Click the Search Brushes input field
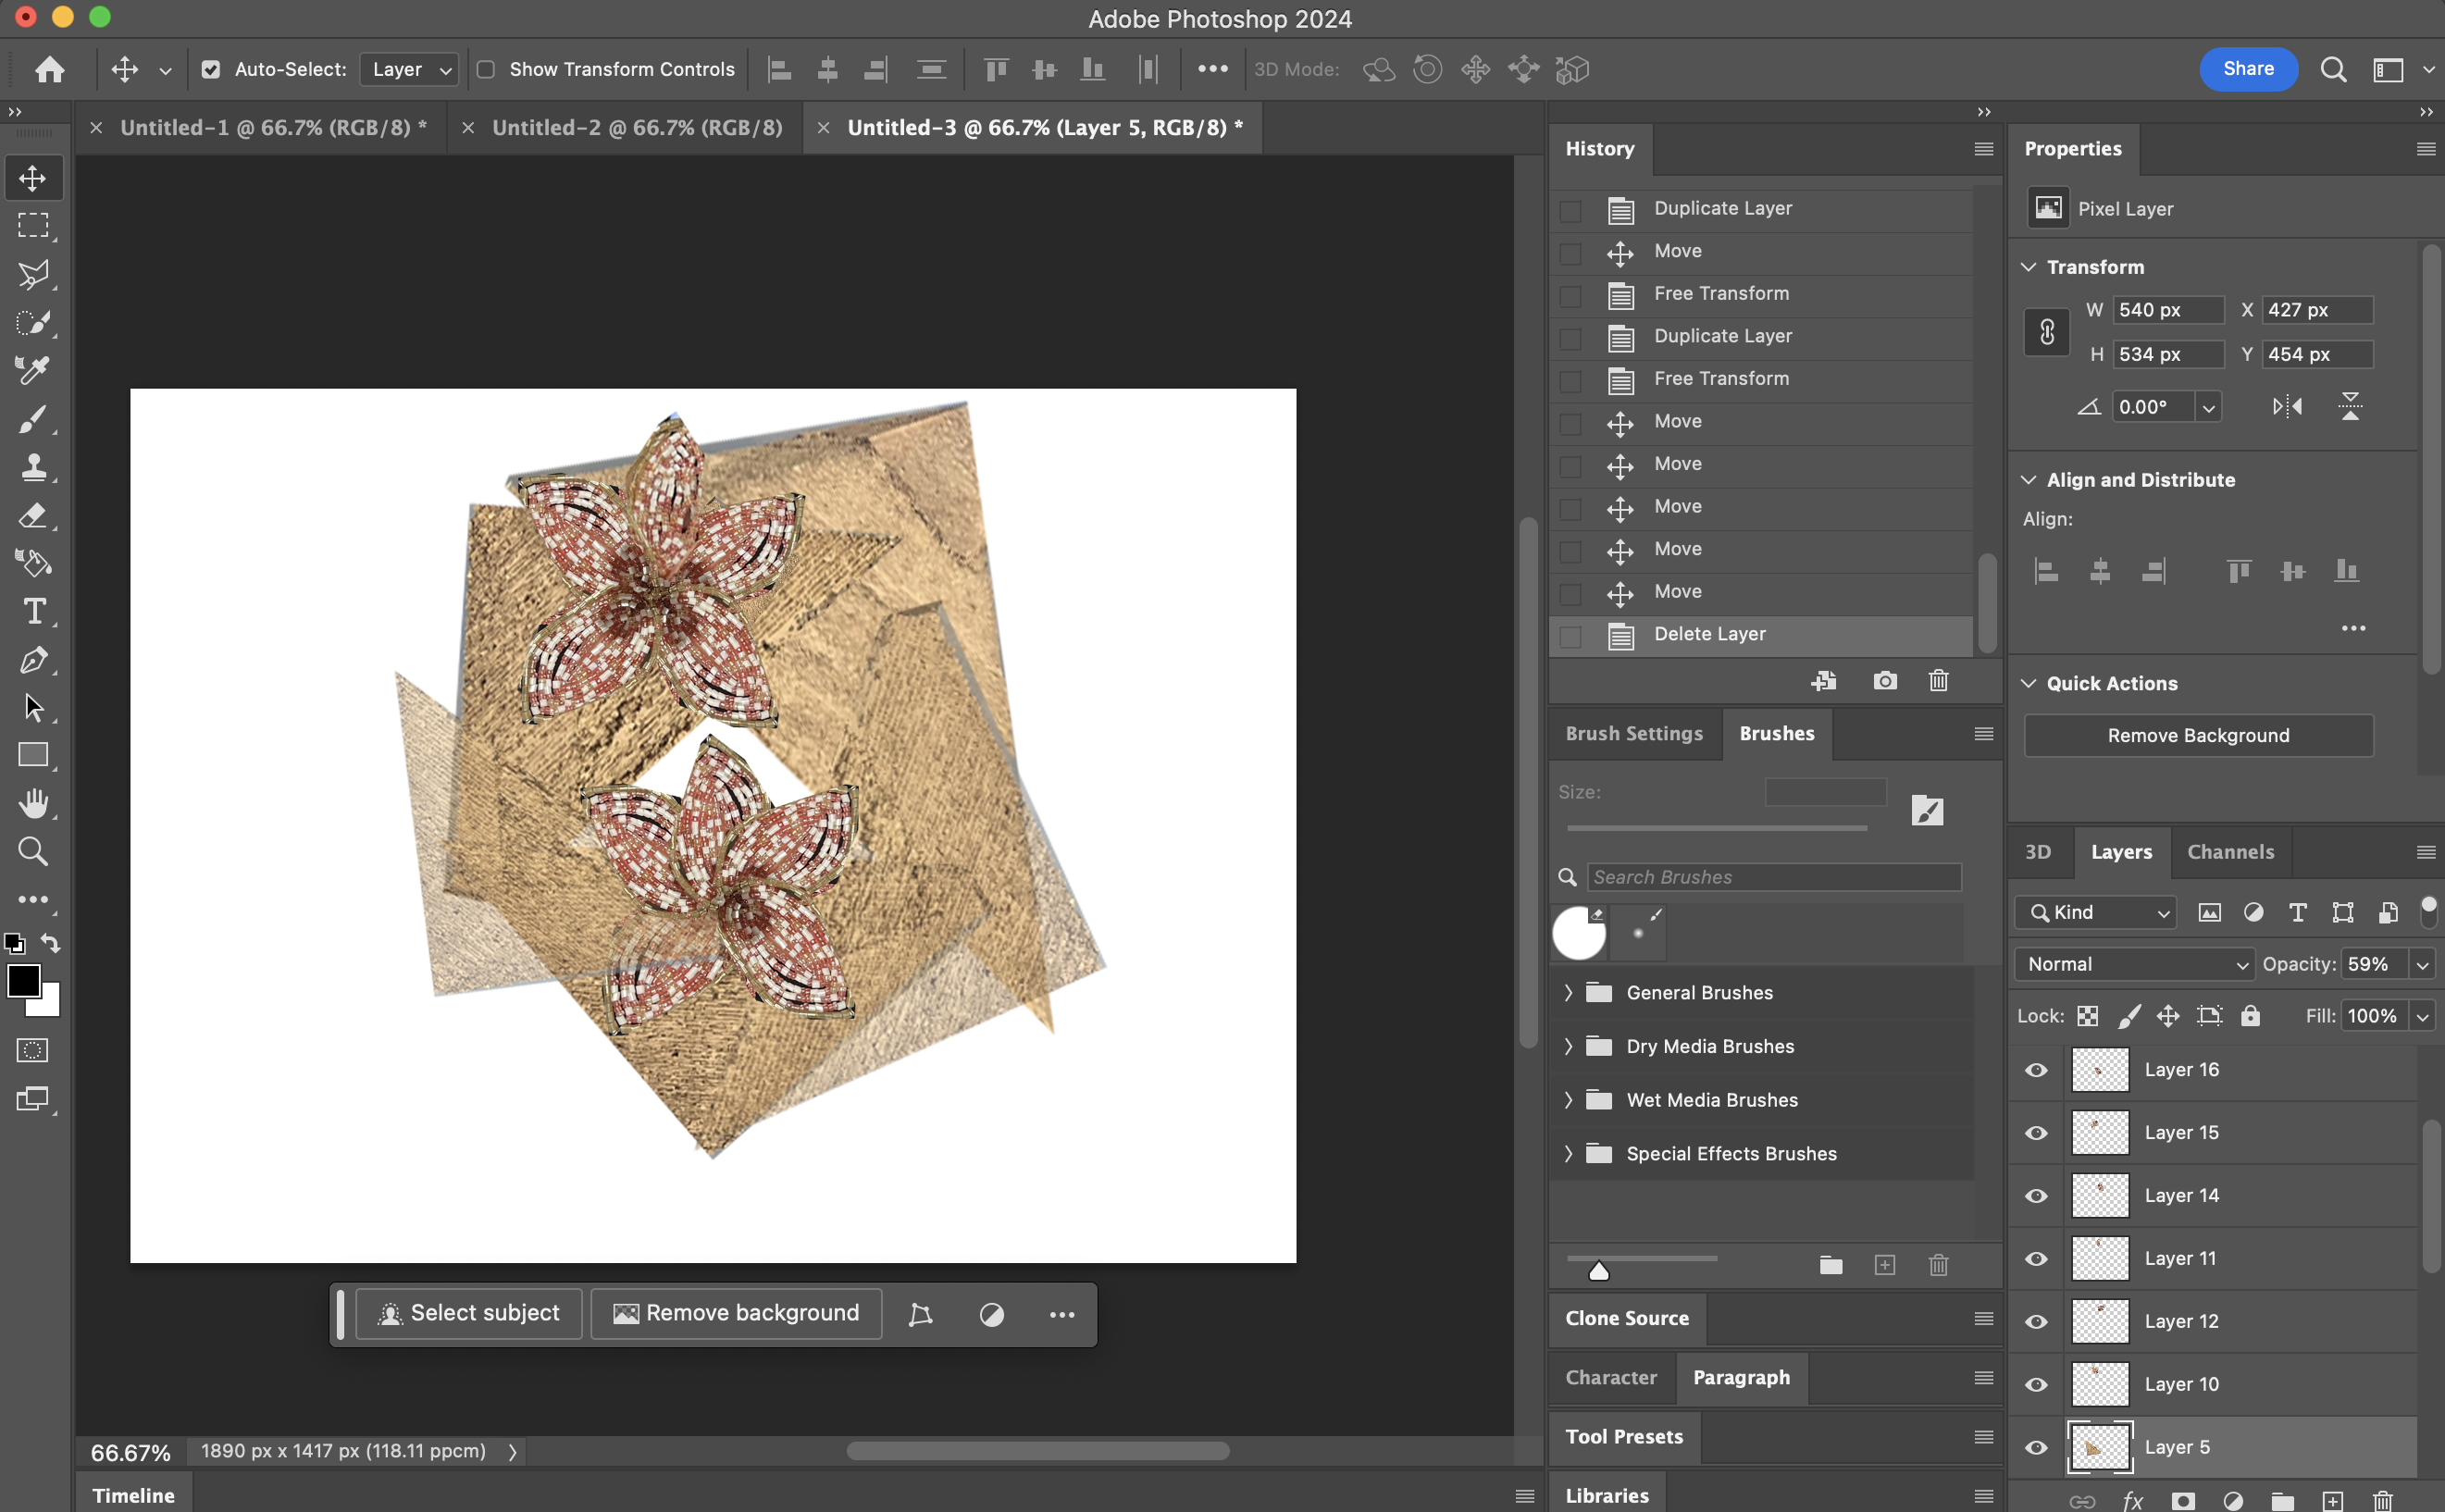The image size is (2445, 1512). pyautogui.click(x=1773, y=877)
